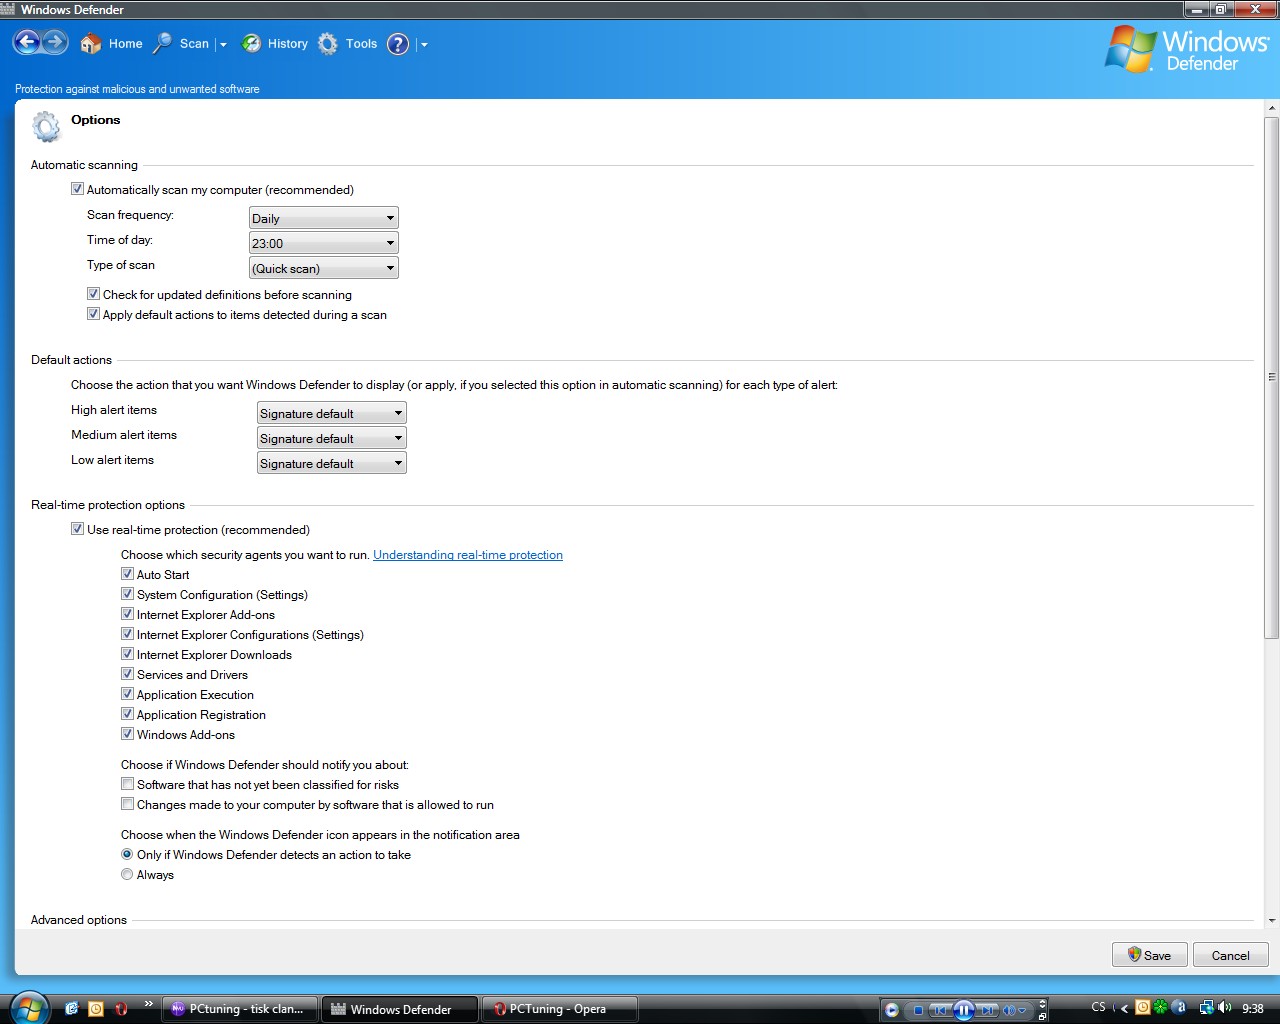Click the orange clock Quick Launch icon
Image resolution: width=1280 pixels, height=1024 pixels.
point(96,1009)
